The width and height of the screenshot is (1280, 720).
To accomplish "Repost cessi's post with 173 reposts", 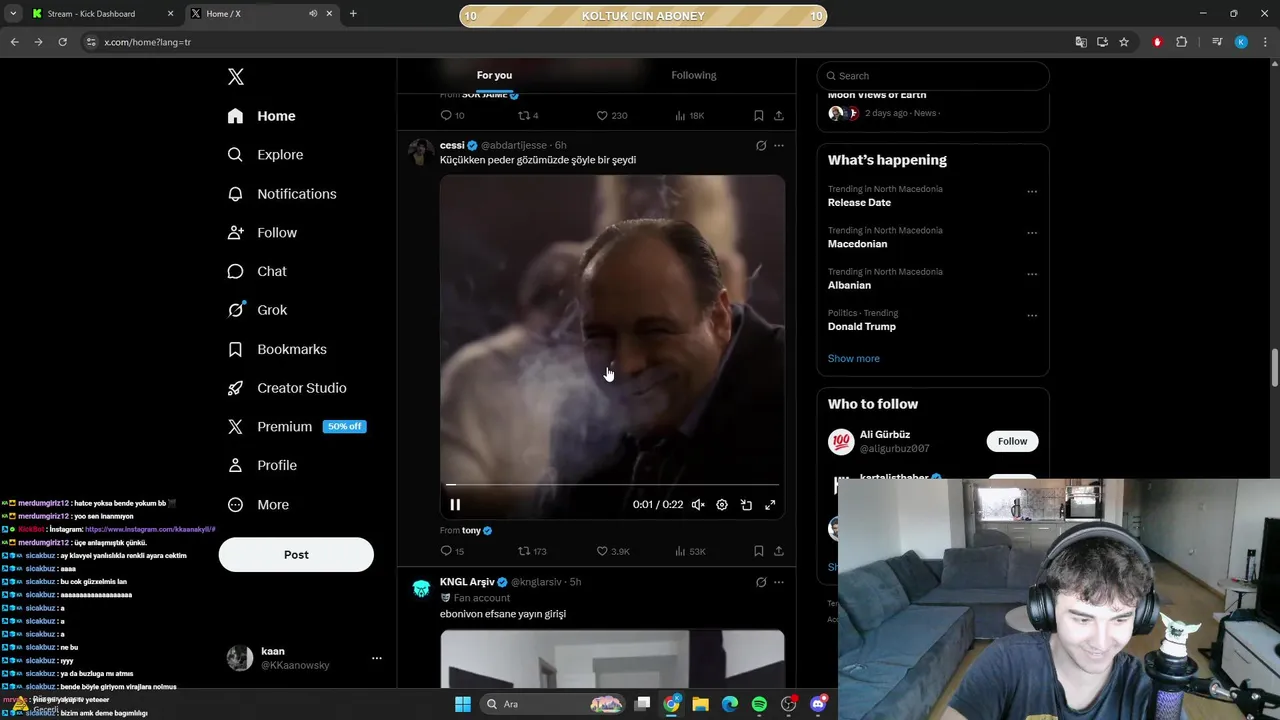I will tap(532, 551).
